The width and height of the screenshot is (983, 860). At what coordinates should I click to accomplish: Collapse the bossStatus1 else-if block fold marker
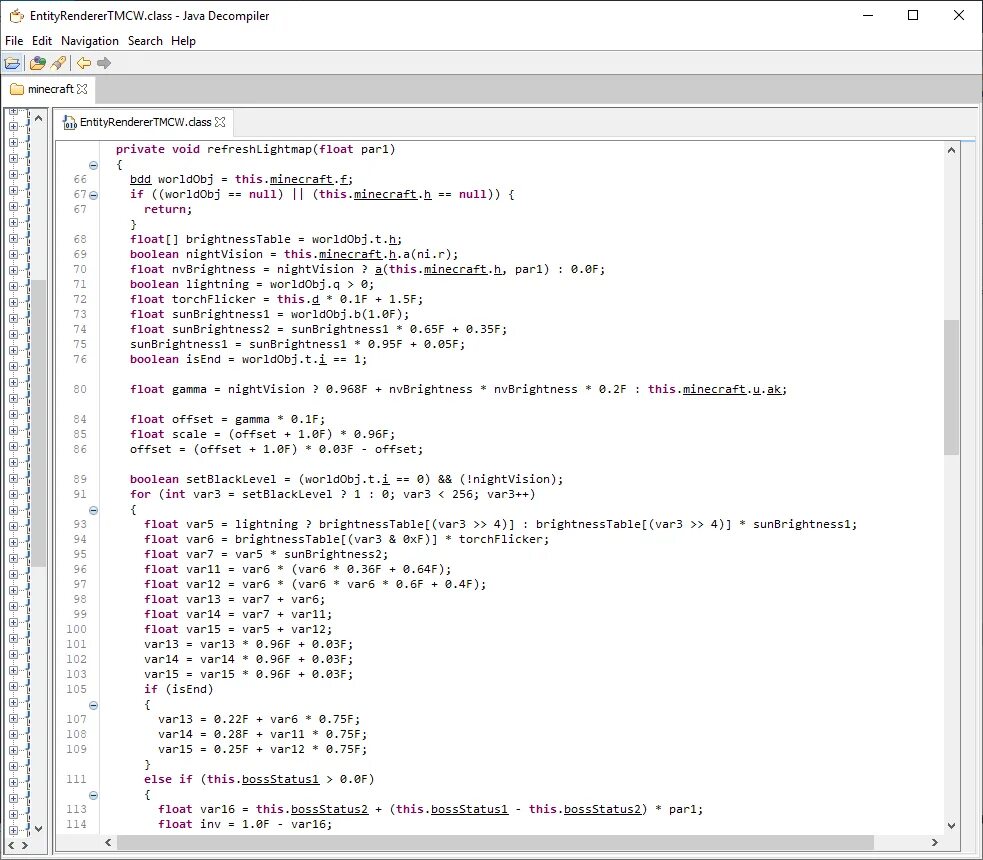click(x=93, y=795)
